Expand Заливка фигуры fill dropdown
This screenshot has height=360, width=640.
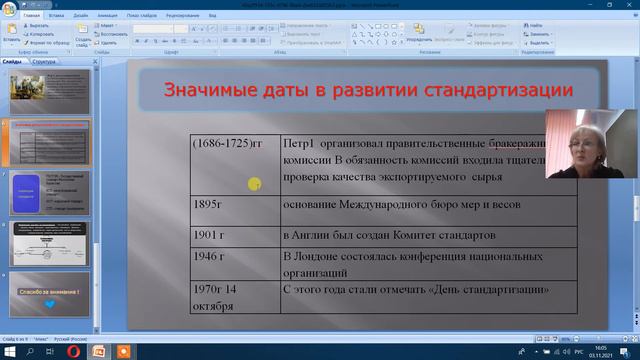[x=488, y=26]
